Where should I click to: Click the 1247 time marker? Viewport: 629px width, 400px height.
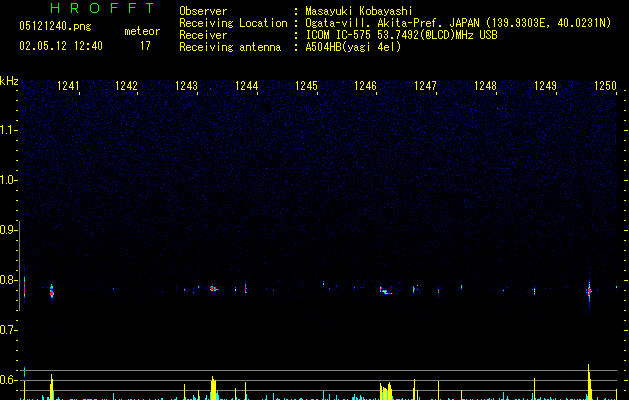[425, 86]
